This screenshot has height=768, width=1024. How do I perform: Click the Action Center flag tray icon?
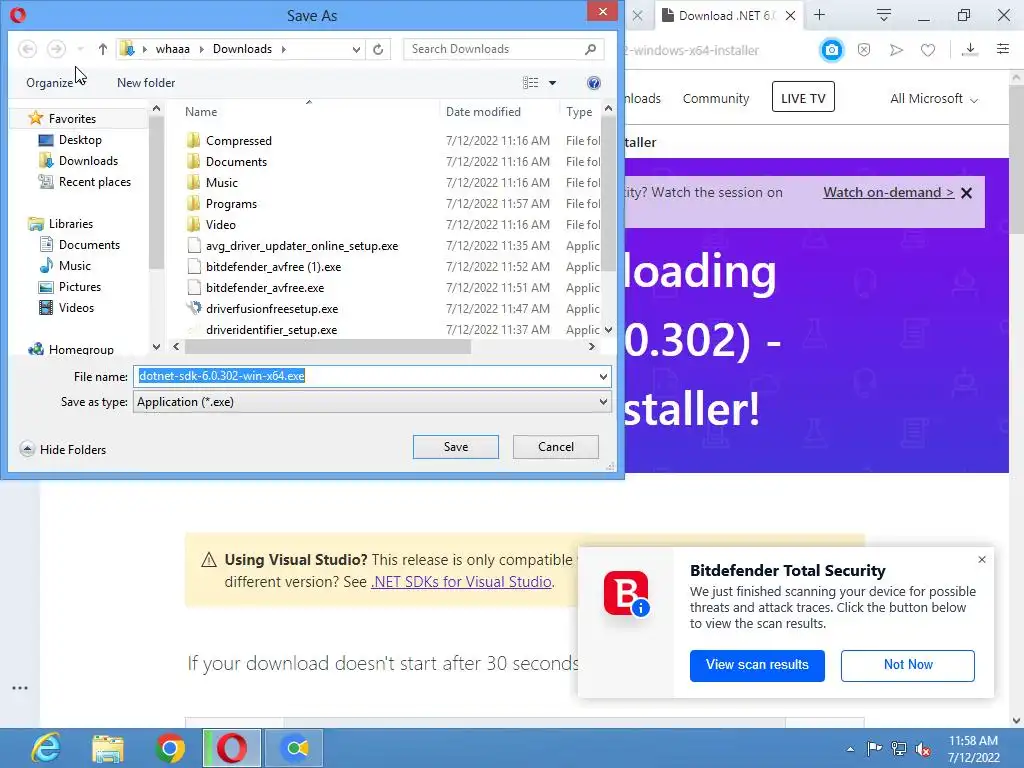click(x=874, y=749)
